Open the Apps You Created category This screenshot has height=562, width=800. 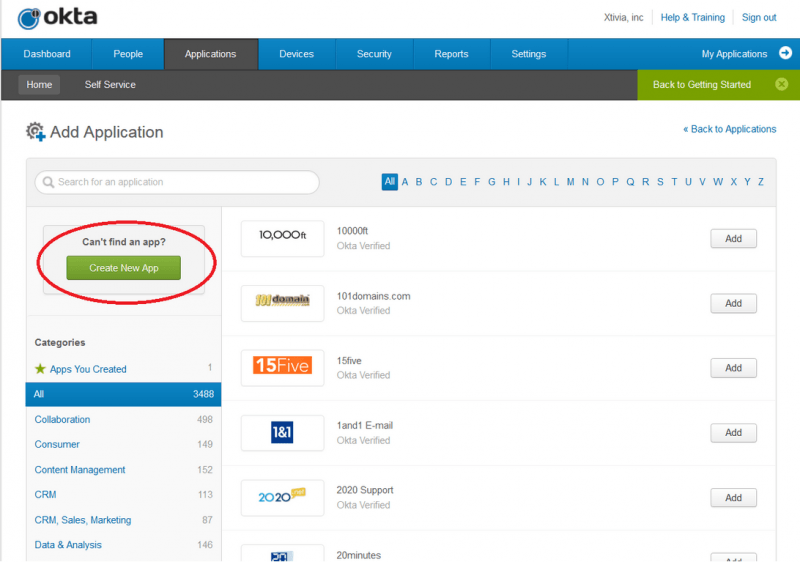tap(88, 369)
